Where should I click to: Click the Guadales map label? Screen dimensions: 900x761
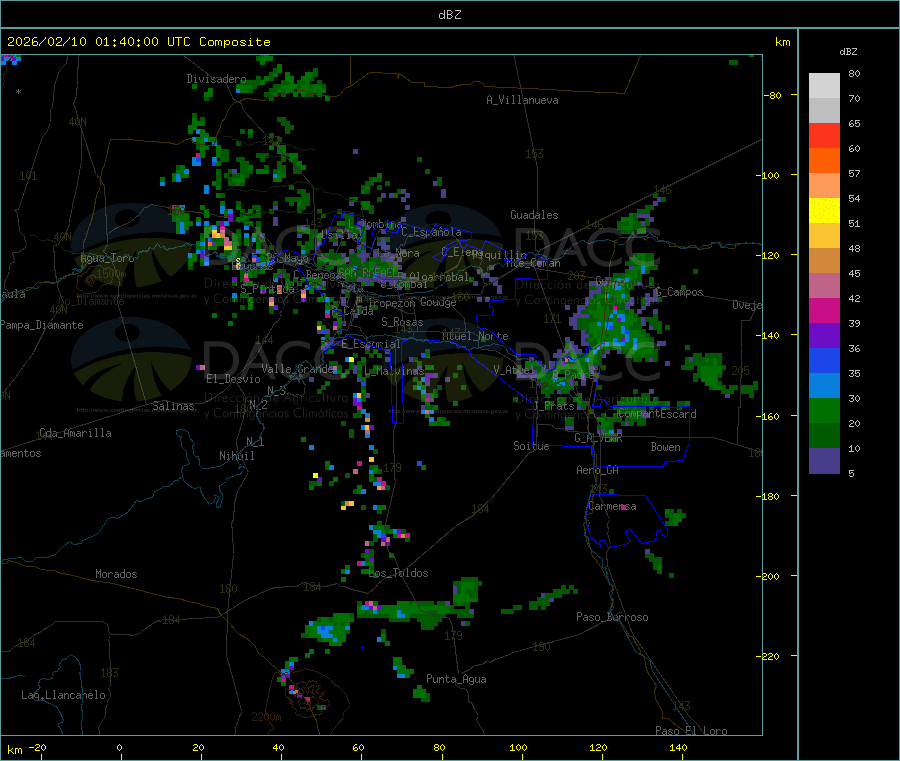pos(534,215)
